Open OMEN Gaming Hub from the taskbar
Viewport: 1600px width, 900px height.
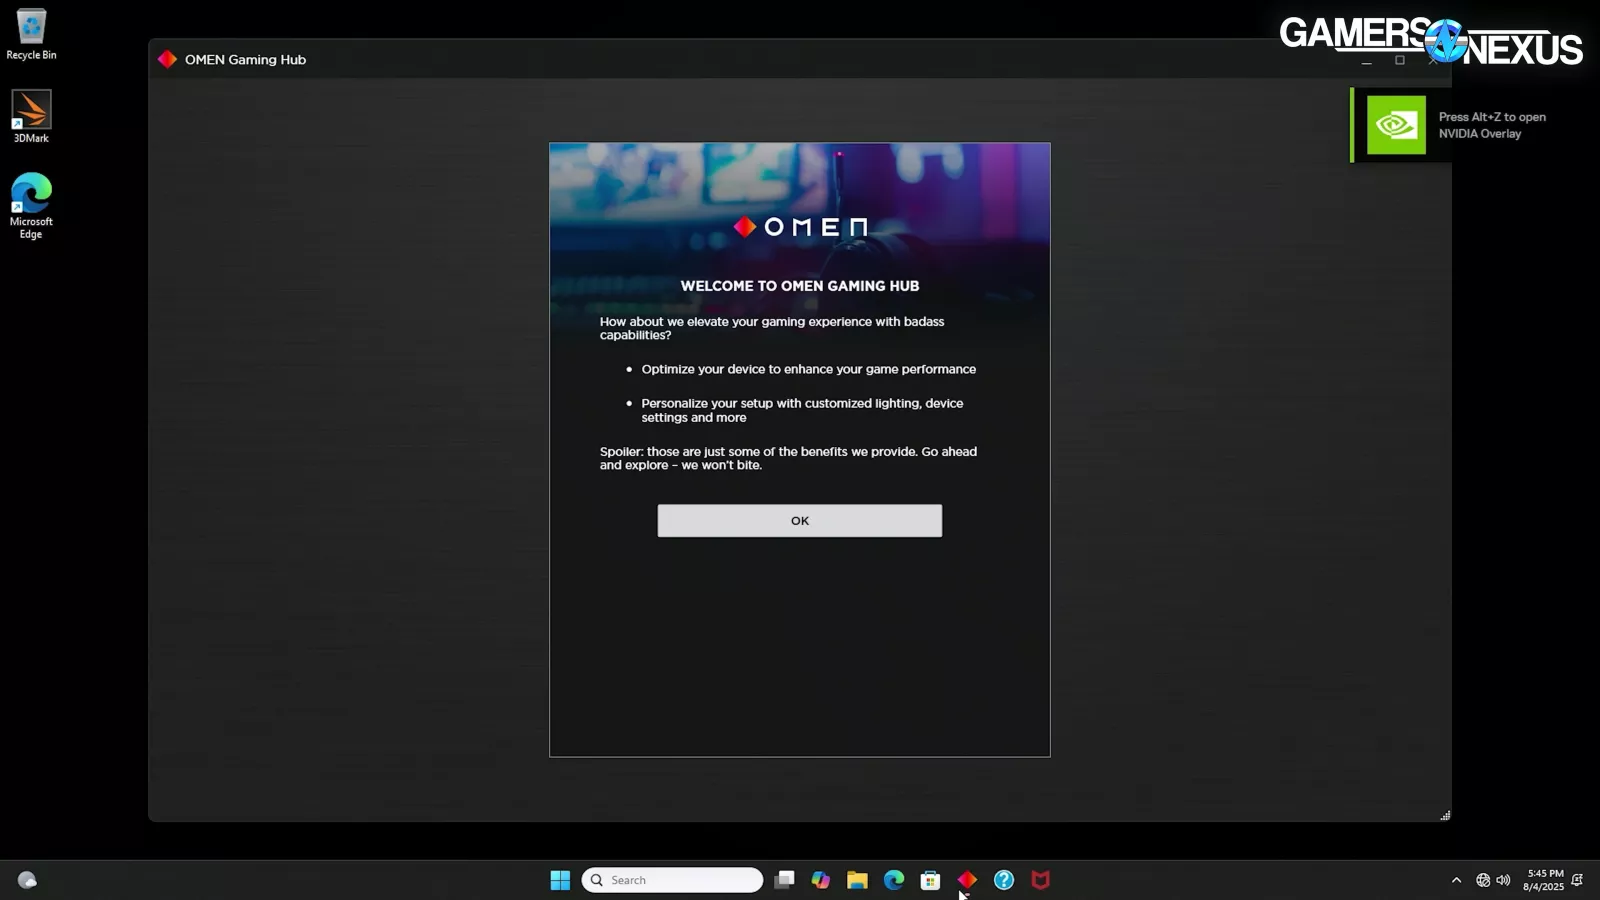tap(967, 880)
